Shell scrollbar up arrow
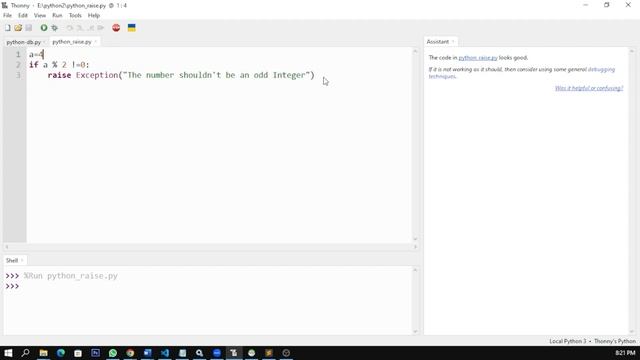This screenshot has width=640, height=360. [x=415, y=270]
